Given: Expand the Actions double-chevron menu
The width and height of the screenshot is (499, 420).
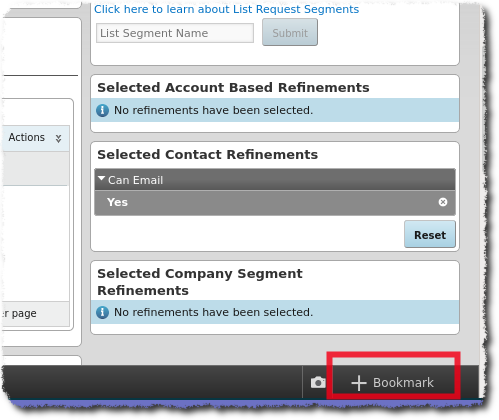Looking at the screenshot, I should tap(58, 138).
